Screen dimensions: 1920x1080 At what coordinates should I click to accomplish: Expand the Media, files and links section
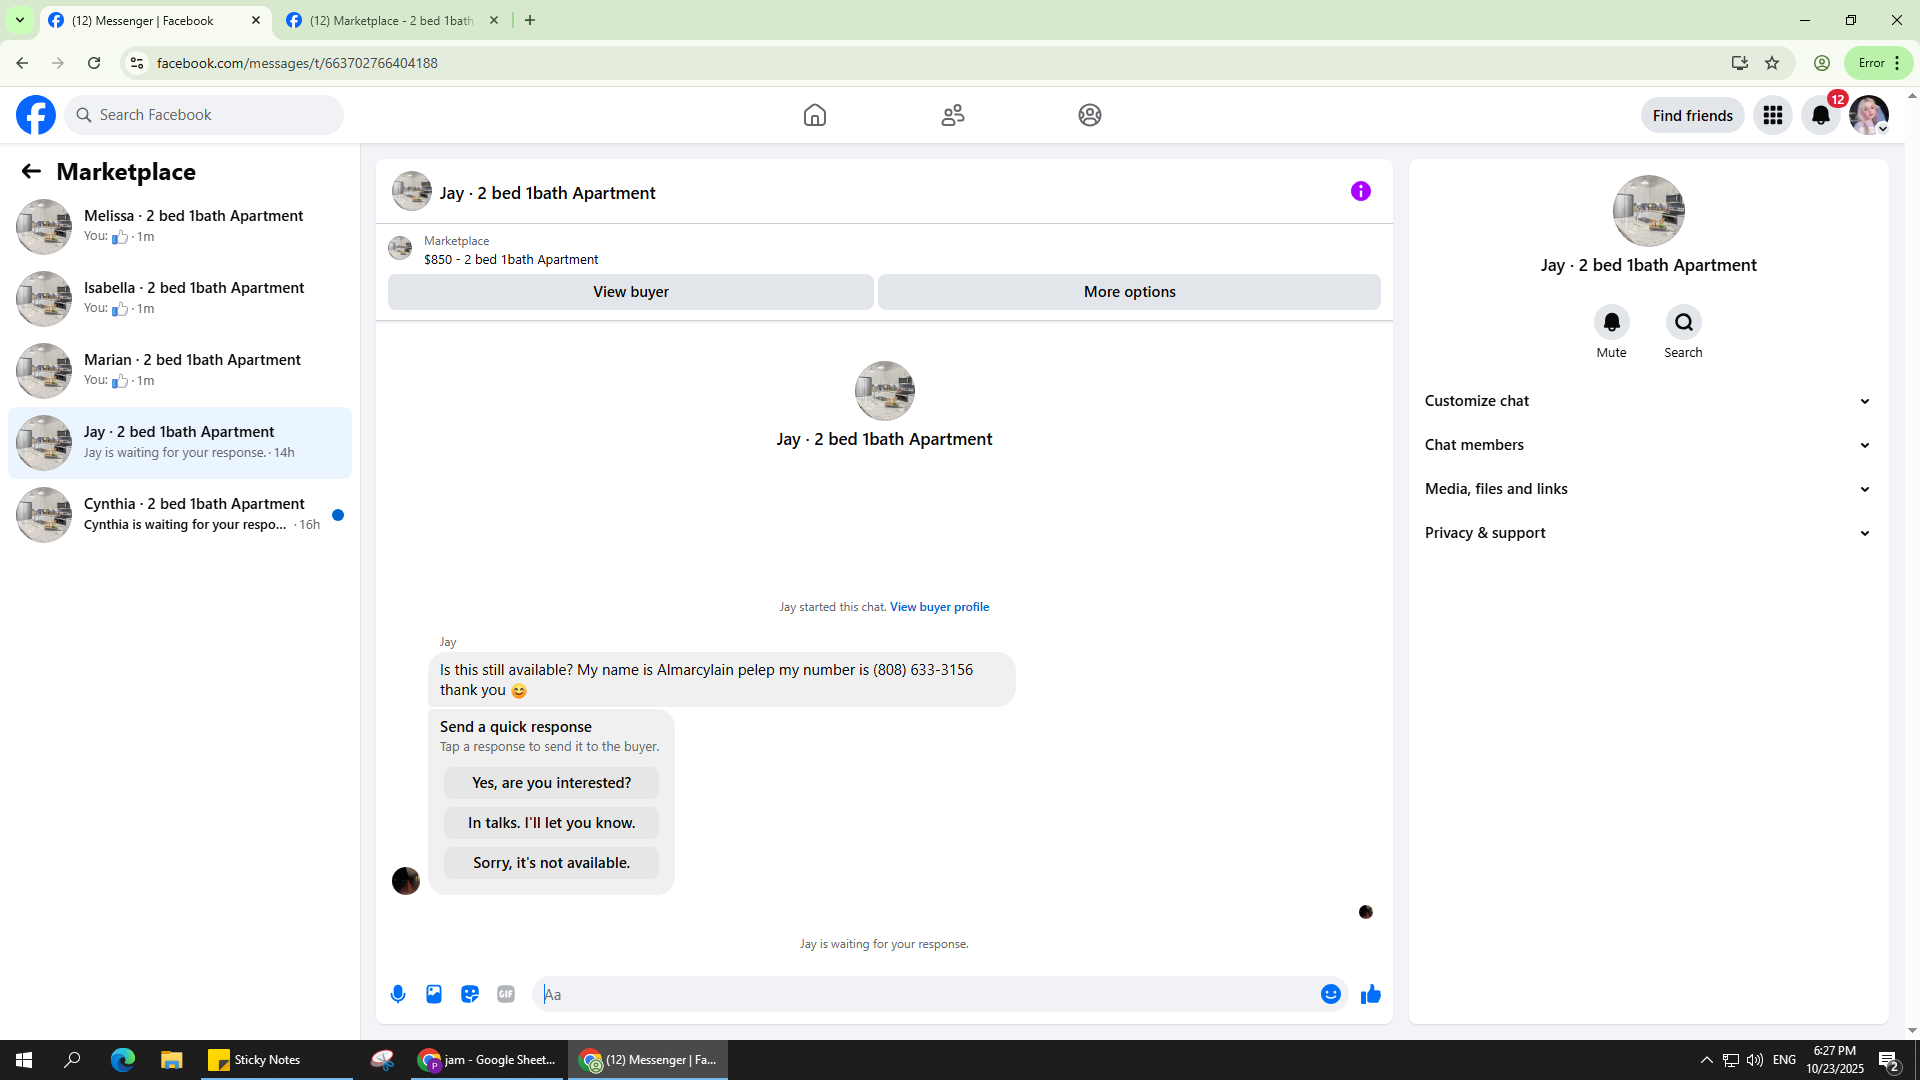[1647, 489]
